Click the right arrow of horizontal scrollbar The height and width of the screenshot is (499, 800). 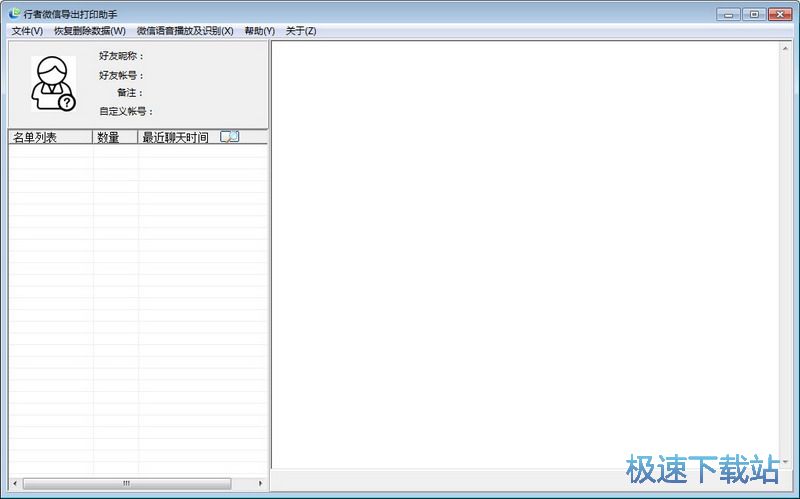(x=261, y=484)
